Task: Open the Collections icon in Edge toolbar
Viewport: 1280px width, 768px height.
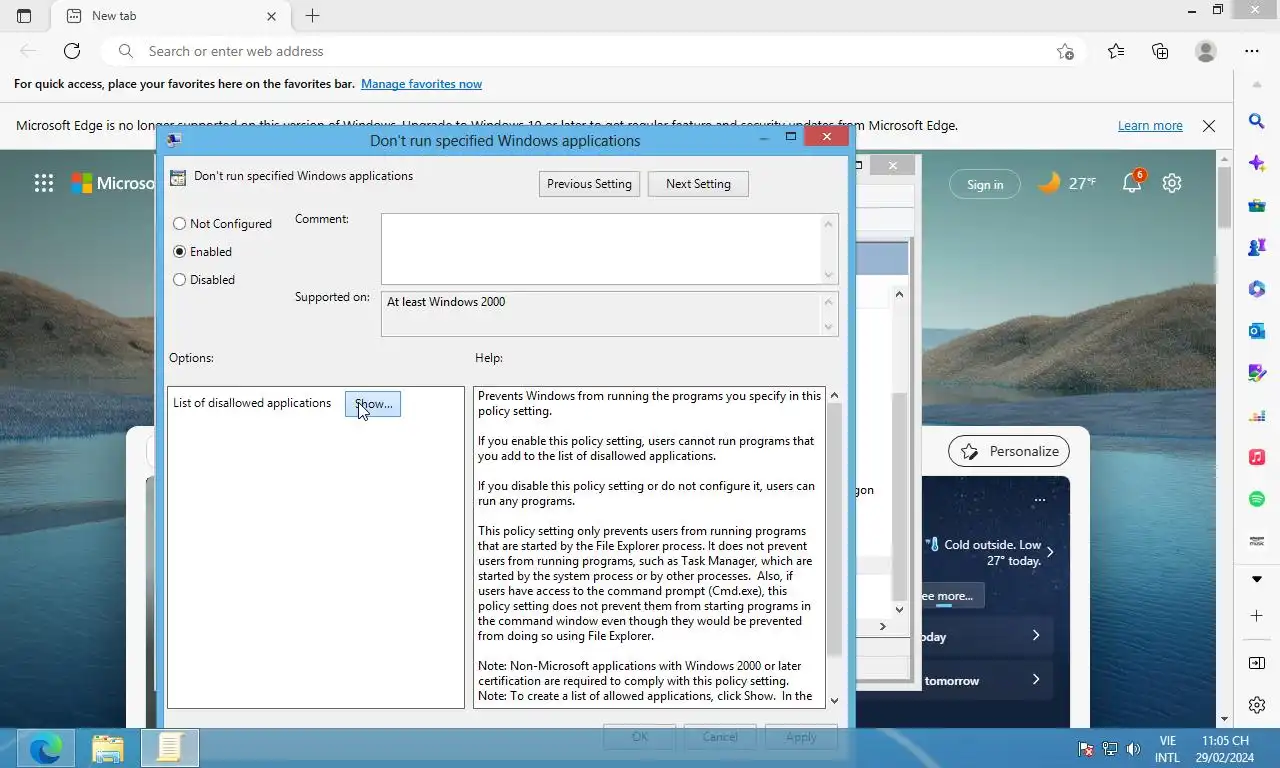Action: click(1160, 51)
